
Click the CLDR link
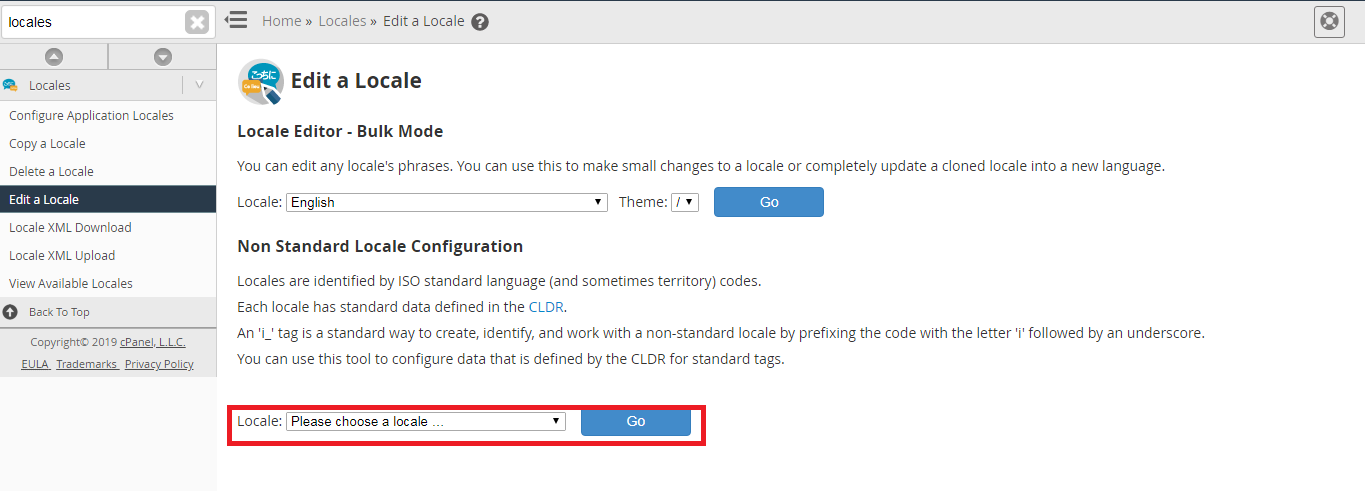click(x=548, y=307)
